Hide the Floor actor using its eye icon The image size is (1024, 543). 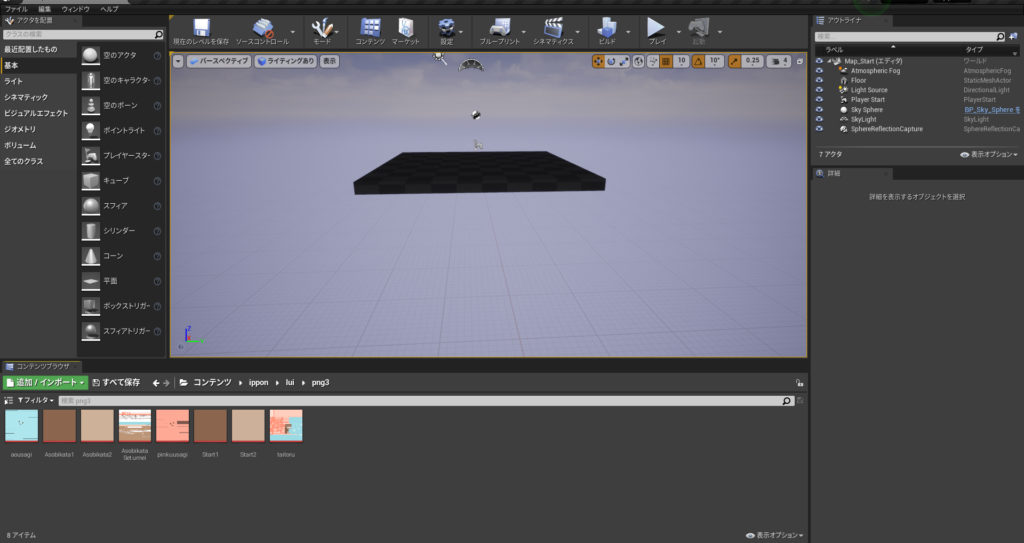[x=819, y=80]
